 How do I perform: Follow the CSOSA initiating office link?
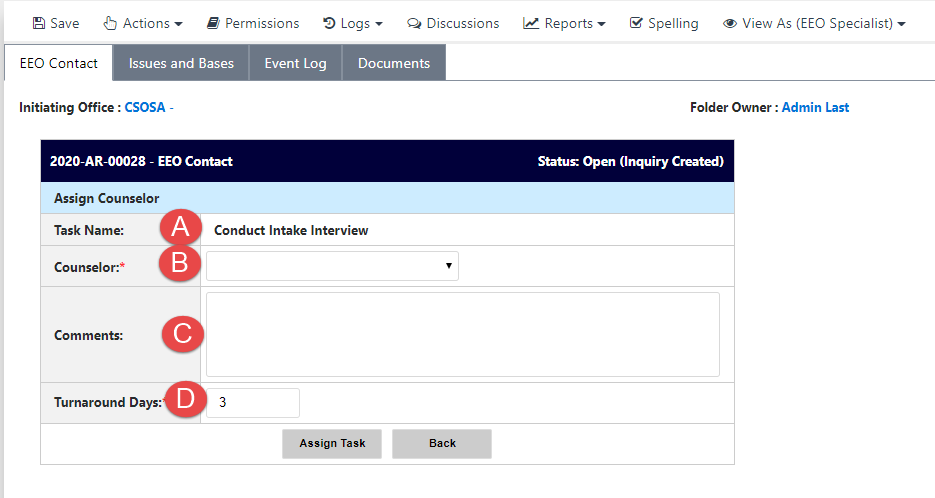point(145,107)
